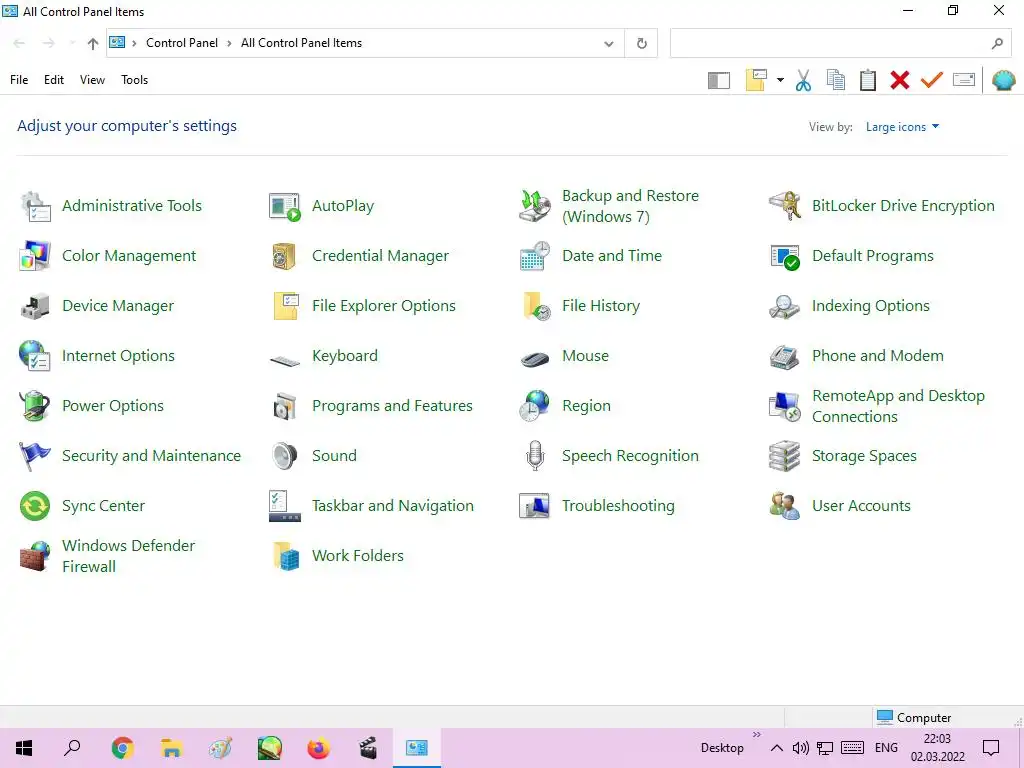Screen dimensions: 1024x768
Task: Open the Default Programs icon
Action: [x=785, y=256]
